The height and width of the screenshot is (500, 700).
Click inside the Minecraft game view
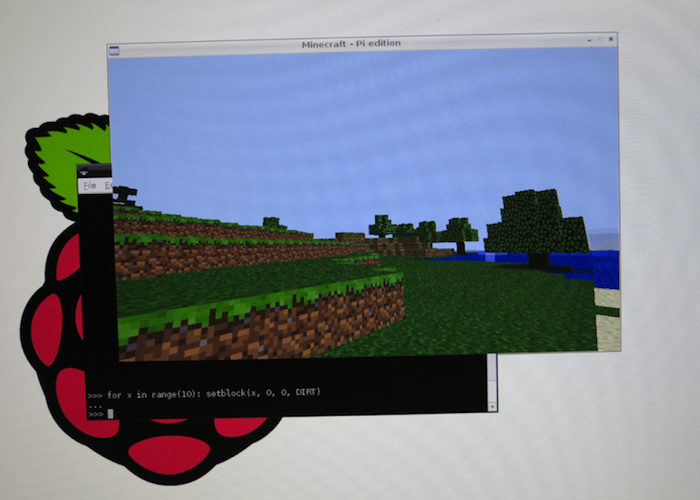click(x=365, y=203)
